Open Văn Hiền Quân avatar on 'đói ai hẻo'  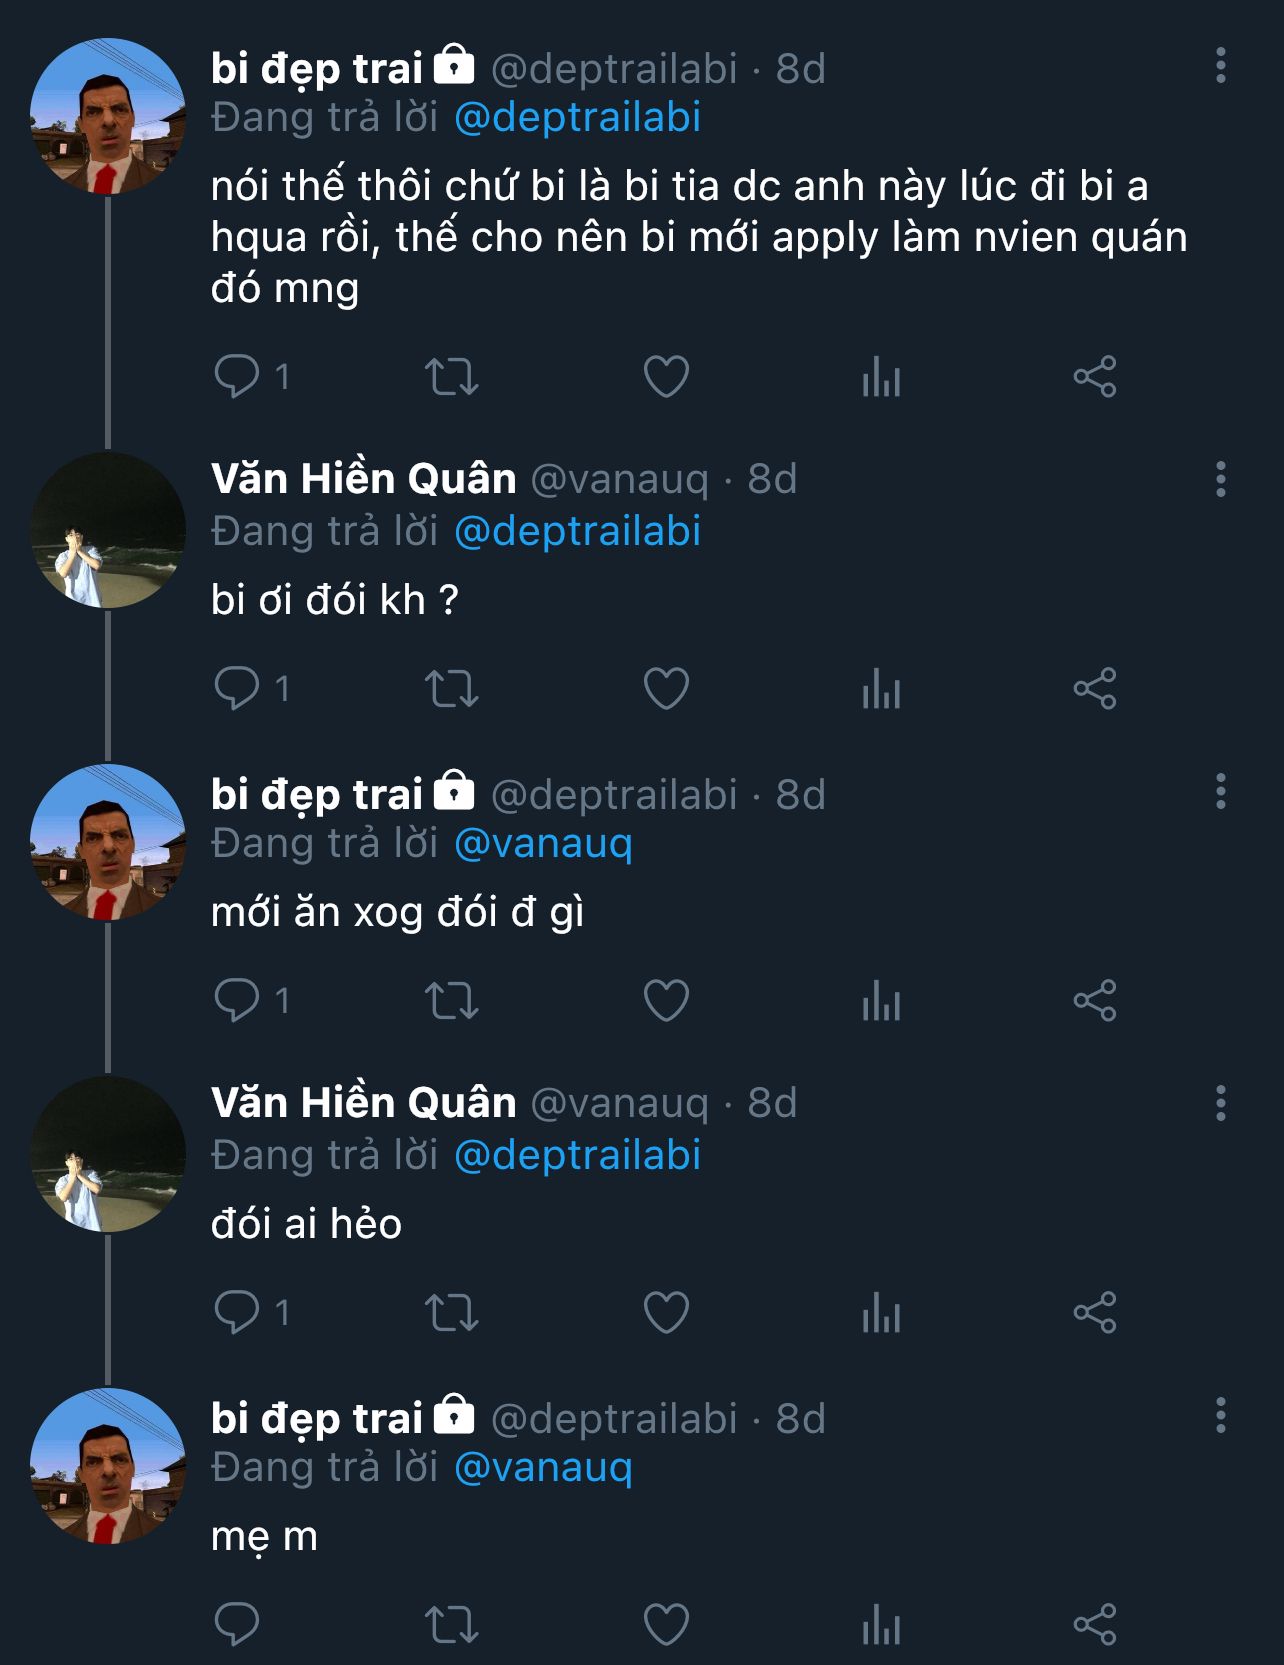point(108,1154)
